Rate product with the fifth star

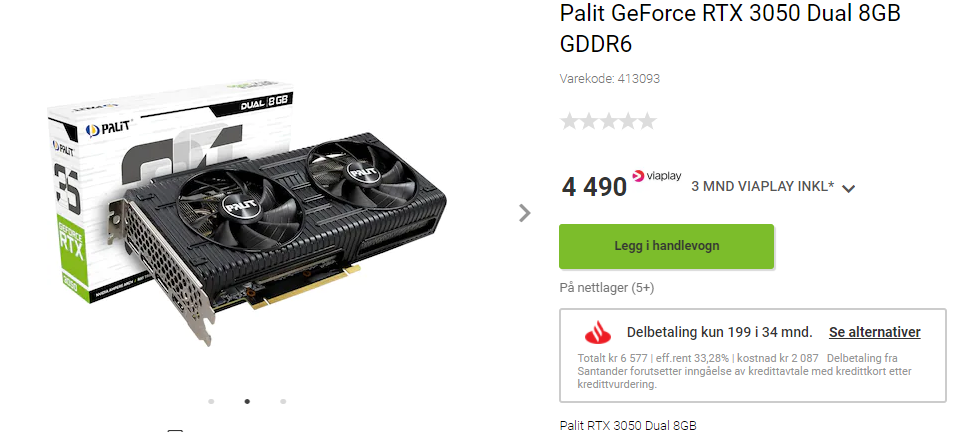point(647,121)
